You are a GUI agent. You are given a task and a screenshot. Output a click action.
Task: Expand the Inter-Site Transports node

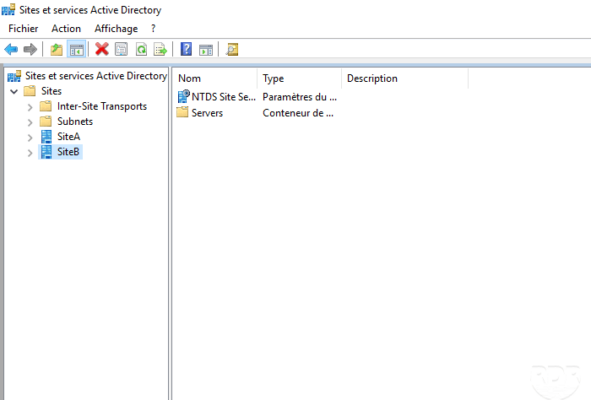30,107
